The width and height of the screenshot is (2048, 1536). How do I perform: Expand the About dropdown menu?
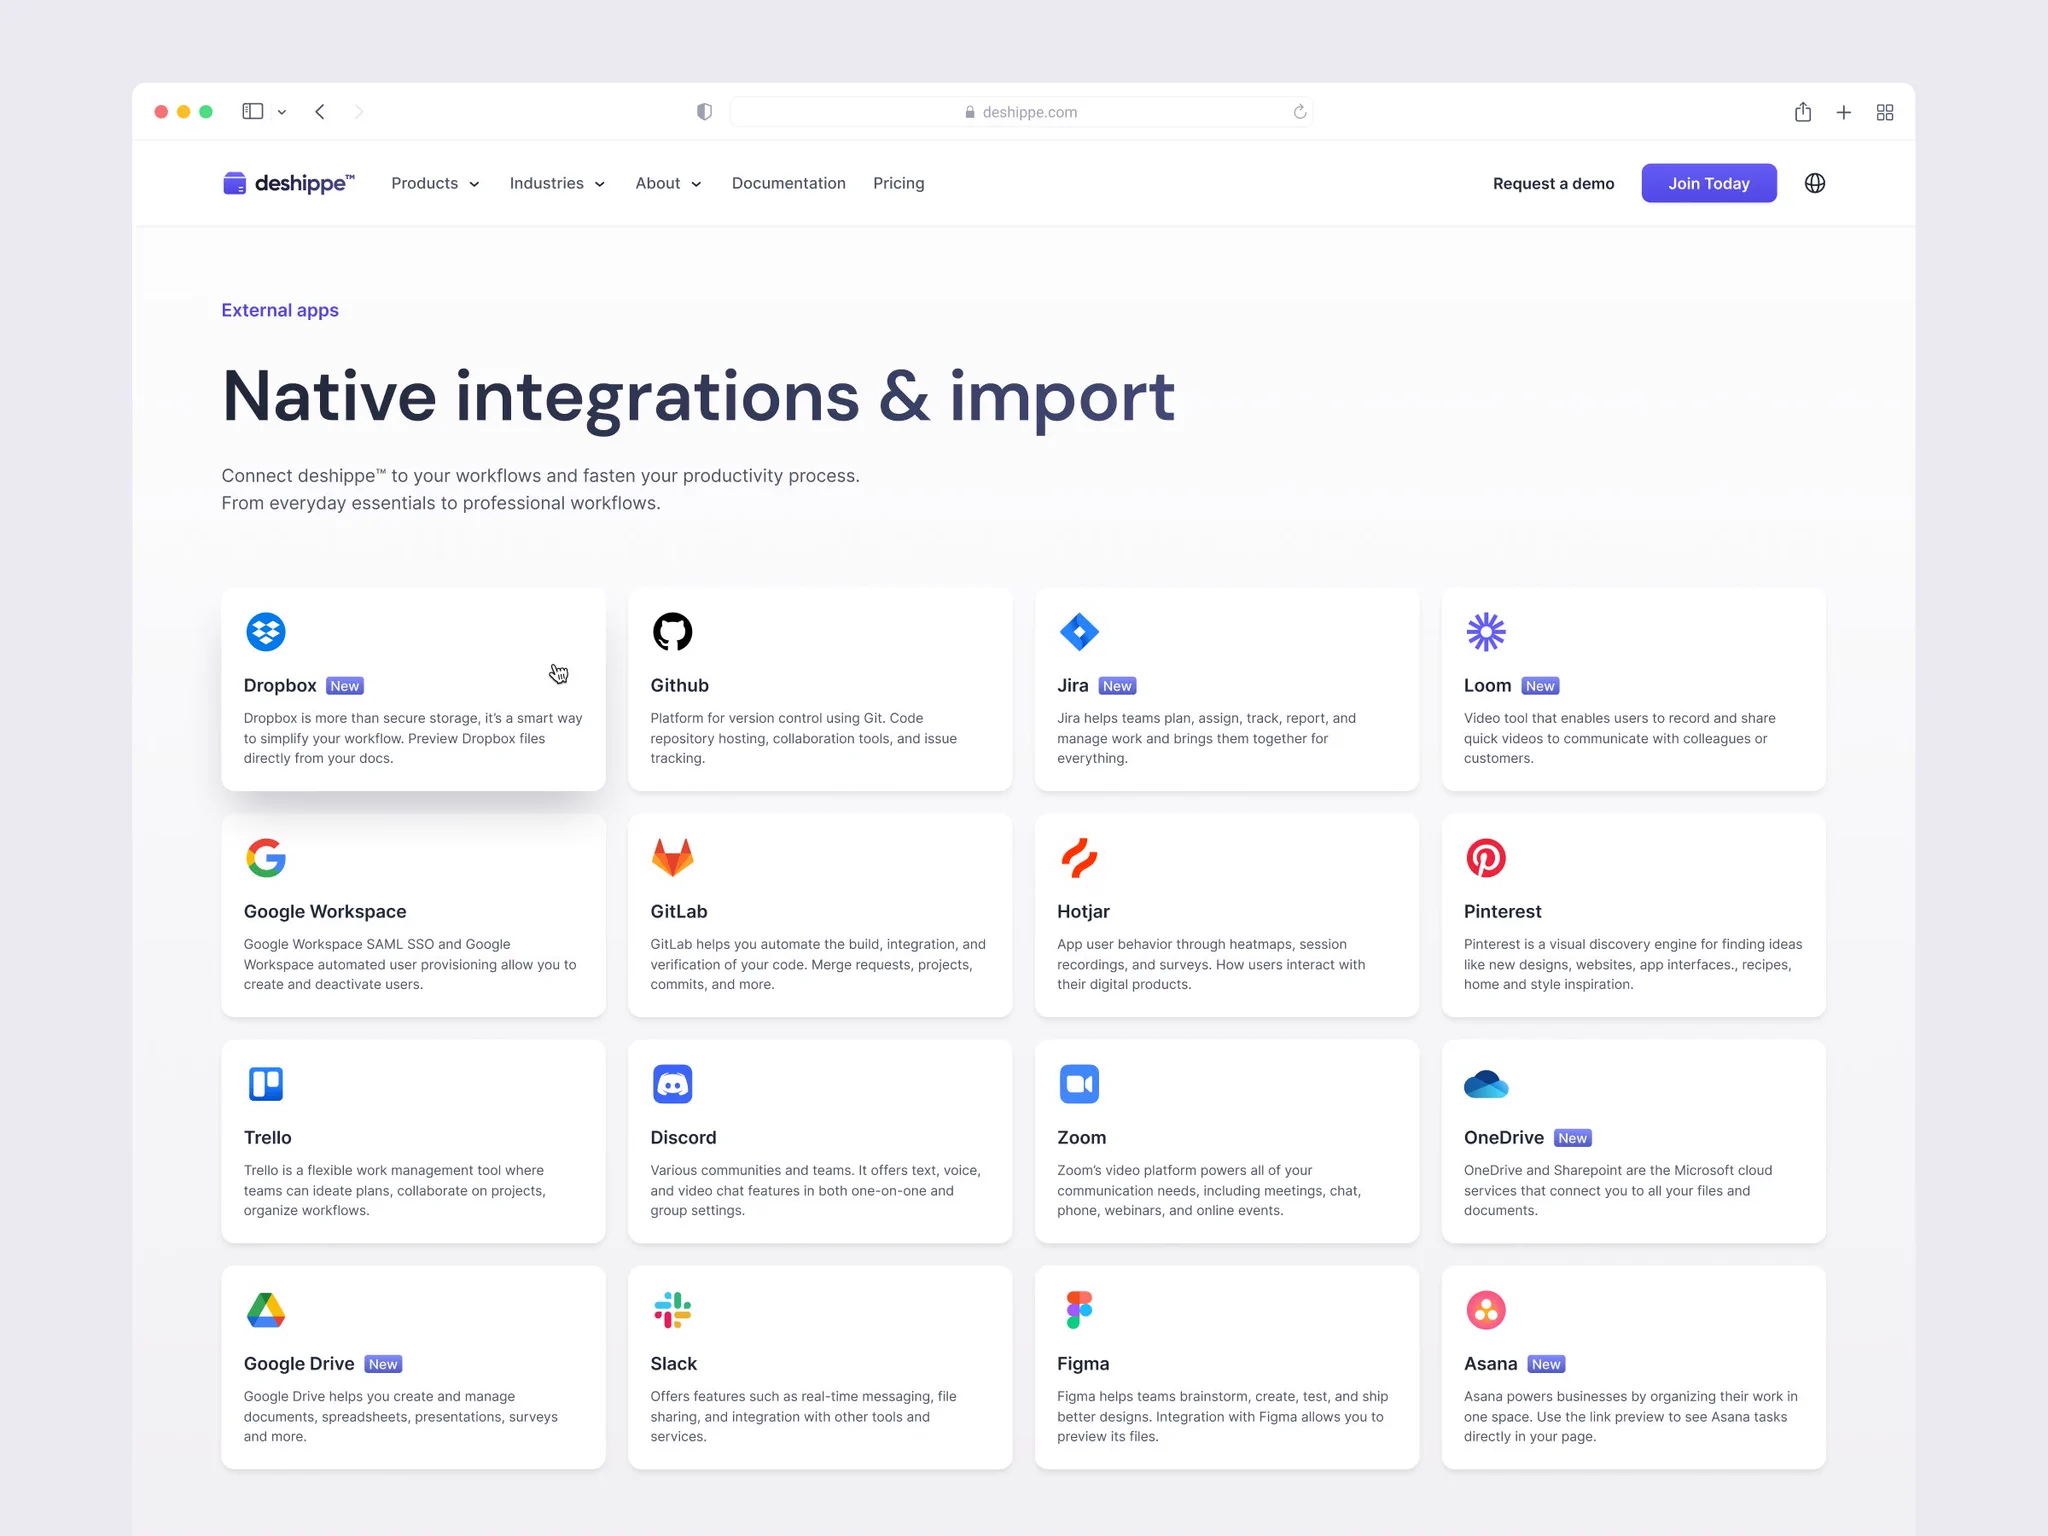click(668, 183)
